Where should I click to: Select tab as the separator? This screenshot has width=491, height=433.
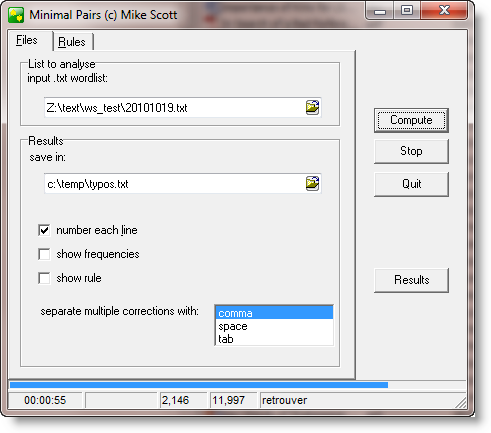[274, 339]
